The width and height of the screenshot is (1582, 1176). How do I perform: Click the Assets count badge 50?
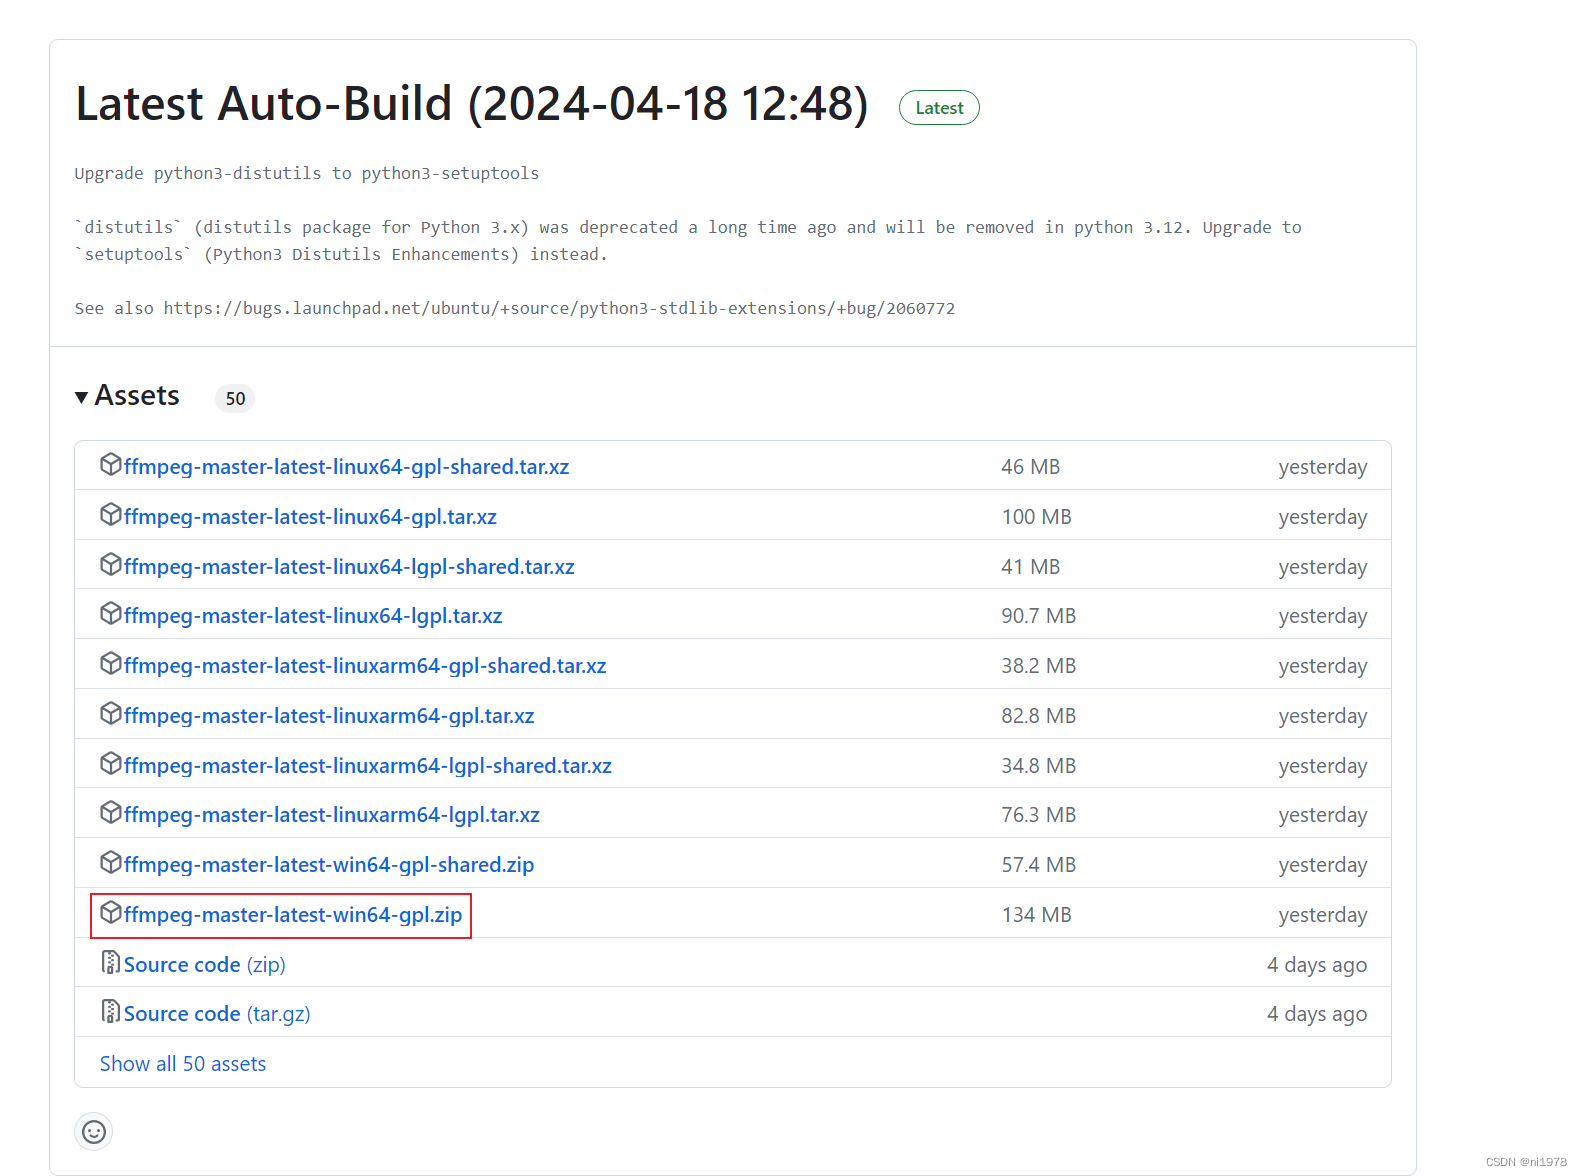point(235,398)
